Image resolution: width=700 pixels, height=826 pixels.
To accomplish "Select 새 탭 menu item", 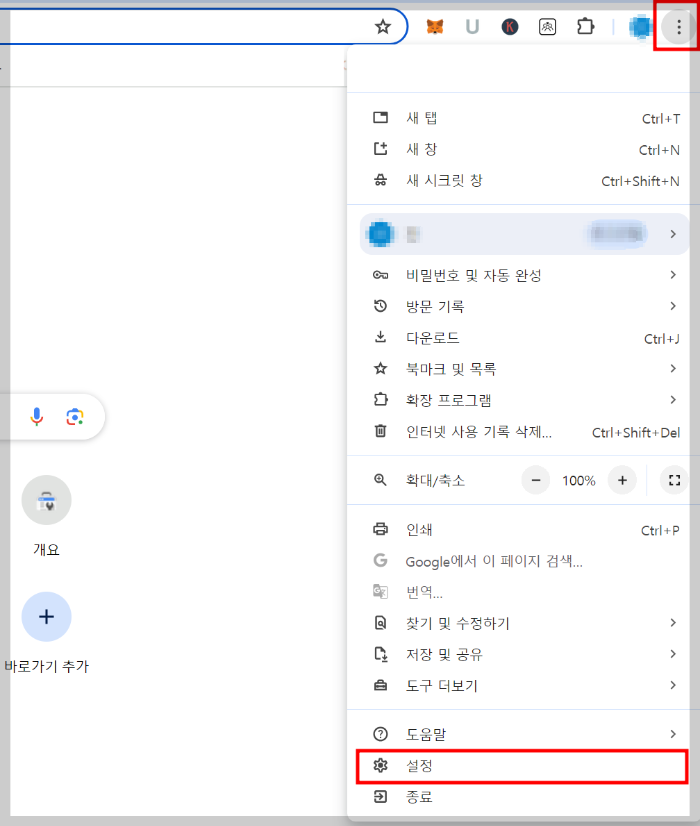I will [526, 118].
